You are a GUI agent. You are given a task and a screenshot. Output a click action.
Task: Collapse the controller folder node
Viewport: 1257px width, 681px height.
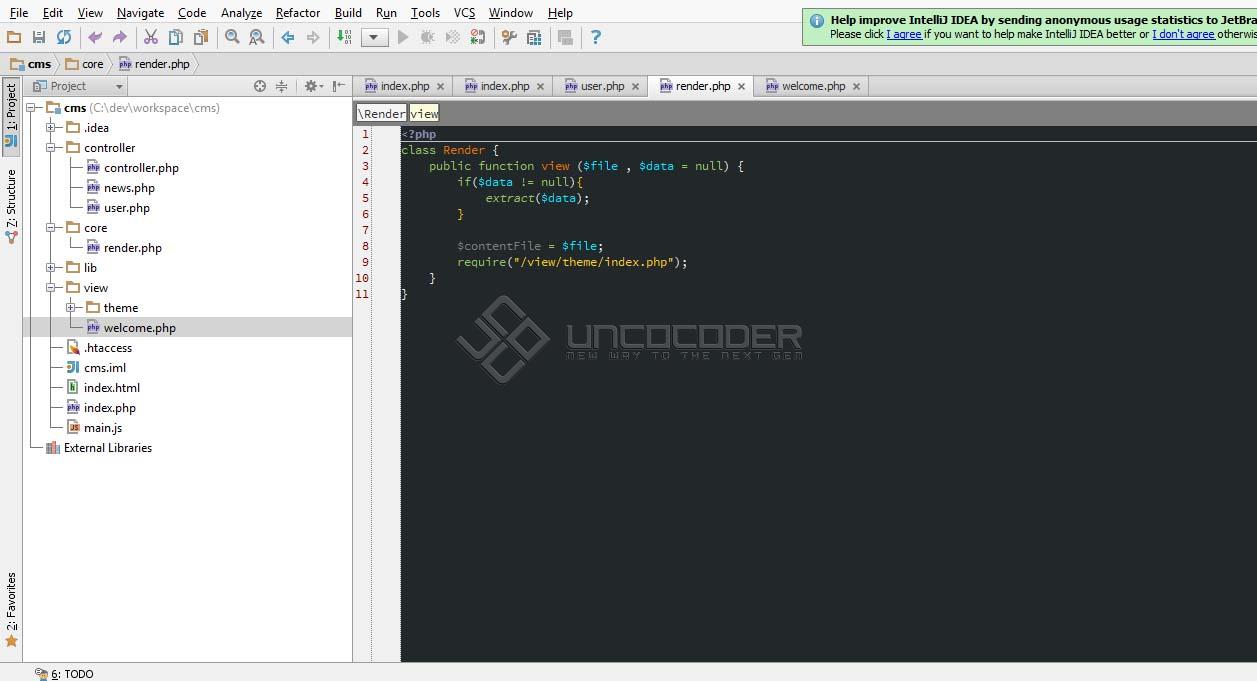tap(50, 148)
